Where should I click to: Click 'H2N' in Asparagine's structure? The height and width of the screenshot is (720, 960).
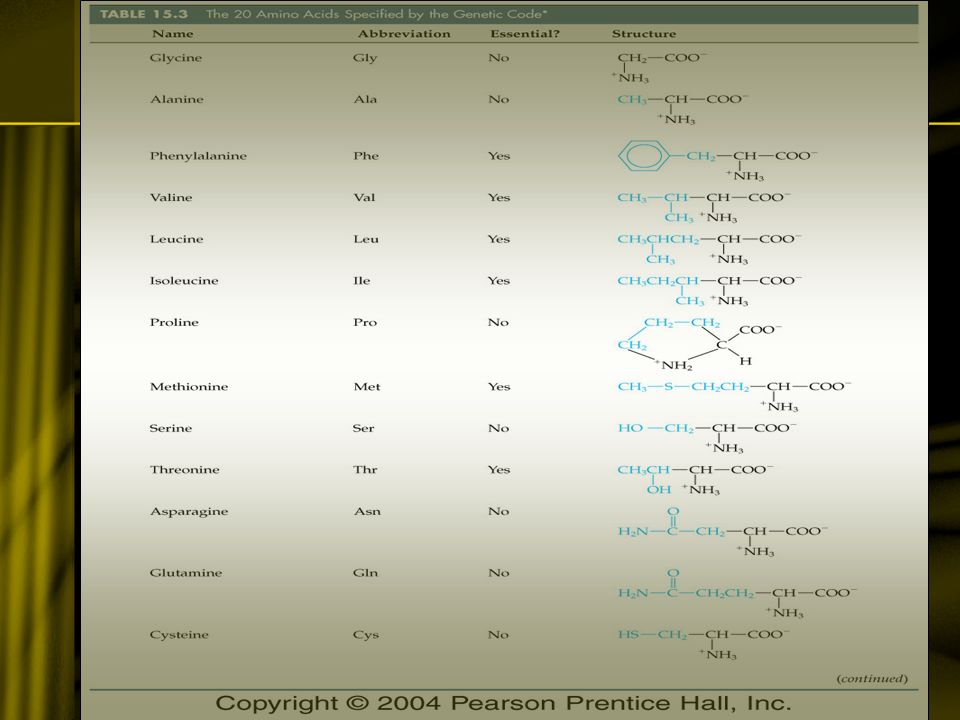(632, 531)
